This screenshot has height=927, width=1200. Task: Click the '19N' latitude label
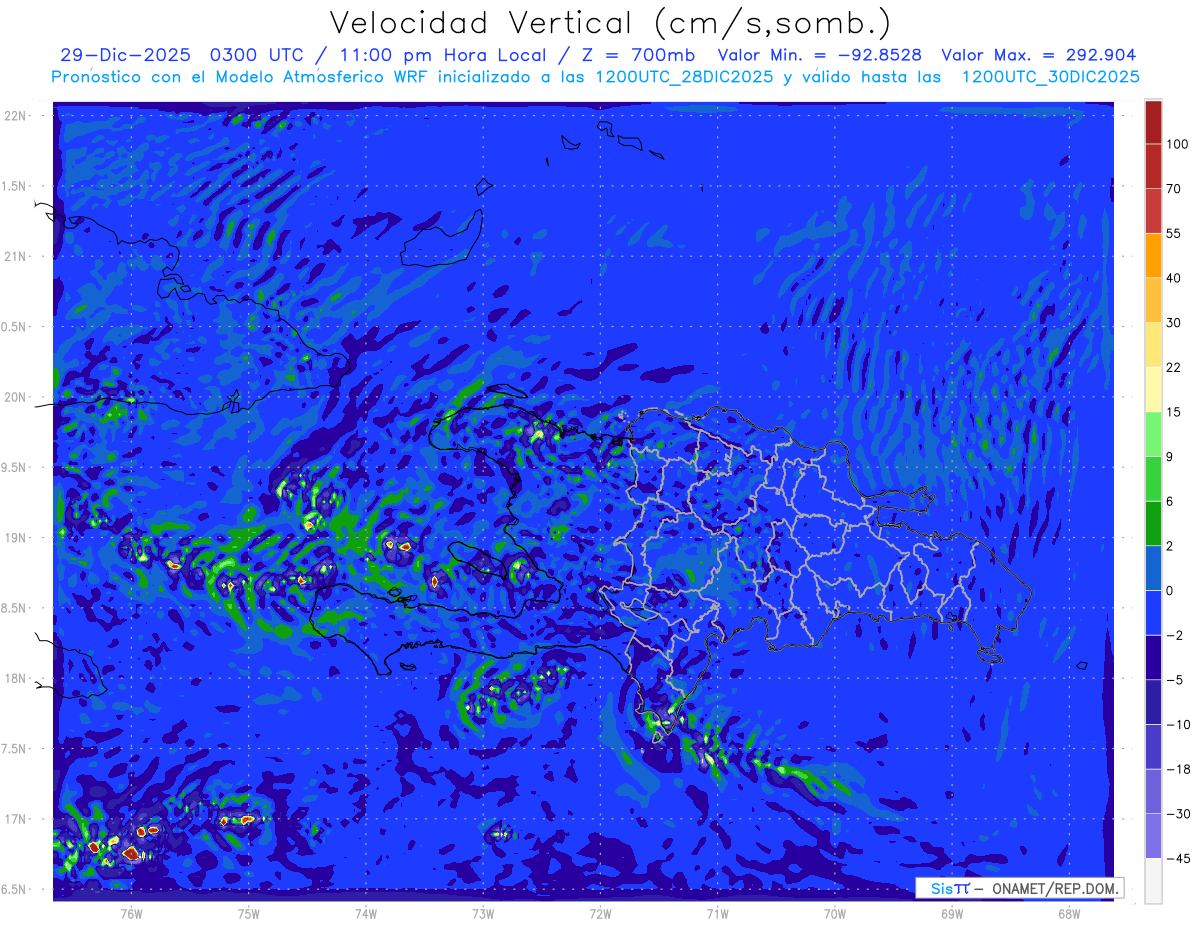tap(15, 538)
